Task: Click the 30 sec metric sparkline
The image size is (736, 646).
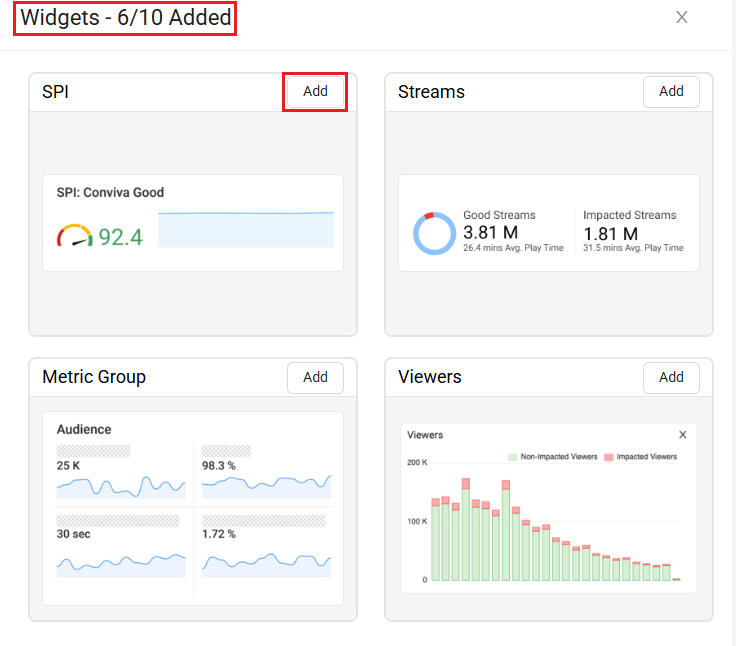Action: coord(121,566)
